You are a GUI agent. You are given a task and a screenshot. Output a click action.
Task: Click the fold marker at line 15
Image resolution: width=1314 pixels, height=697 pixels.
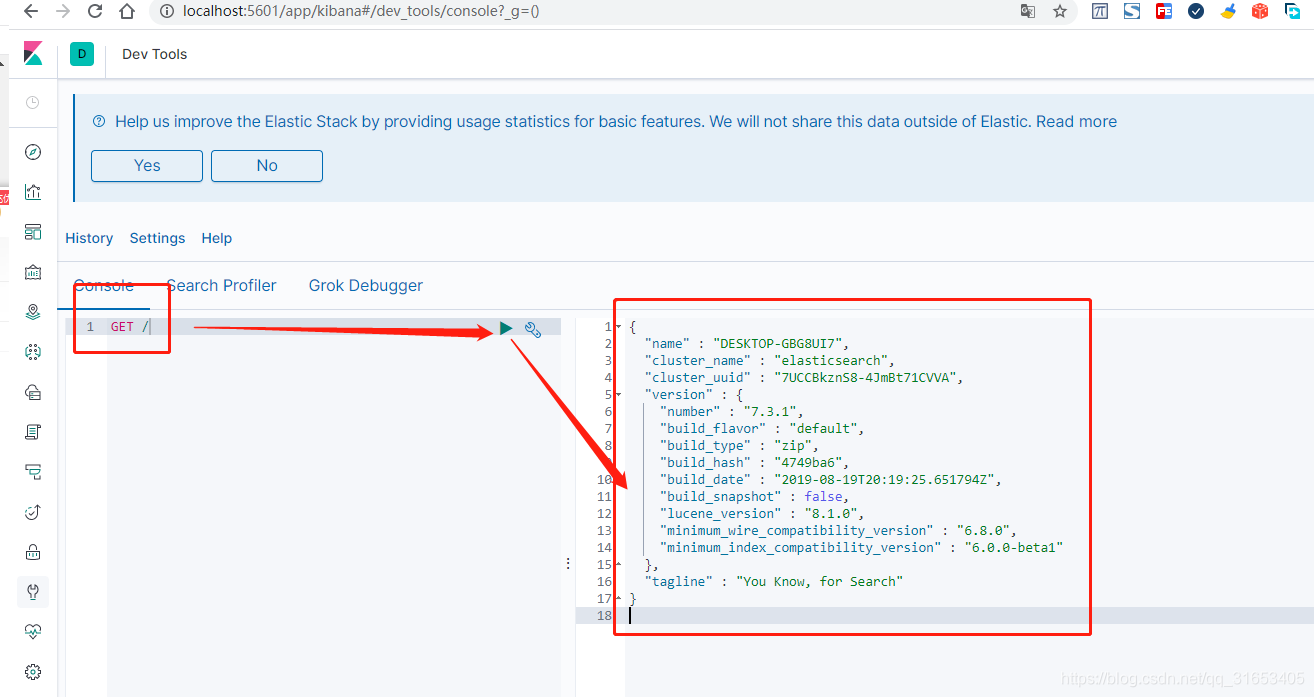click(x=618, y=565)
